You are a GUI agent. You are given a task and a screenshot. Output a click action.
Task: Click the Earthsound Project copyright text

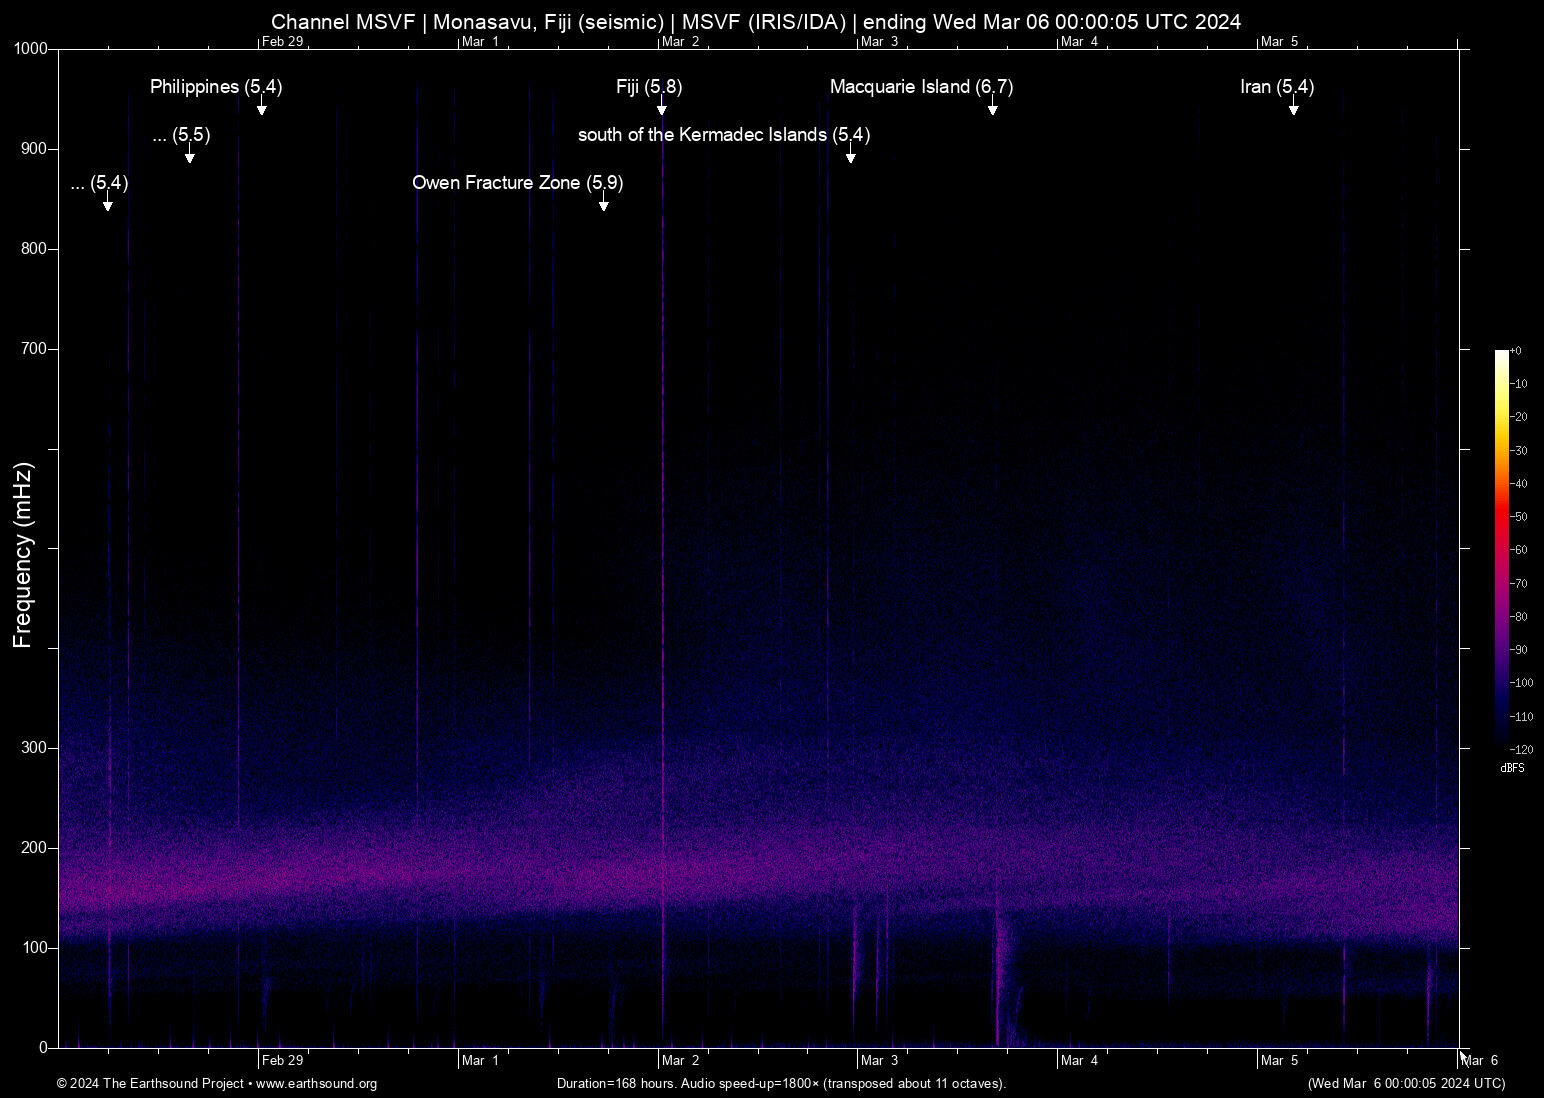pyautogui.click(x=150, y=1084)
